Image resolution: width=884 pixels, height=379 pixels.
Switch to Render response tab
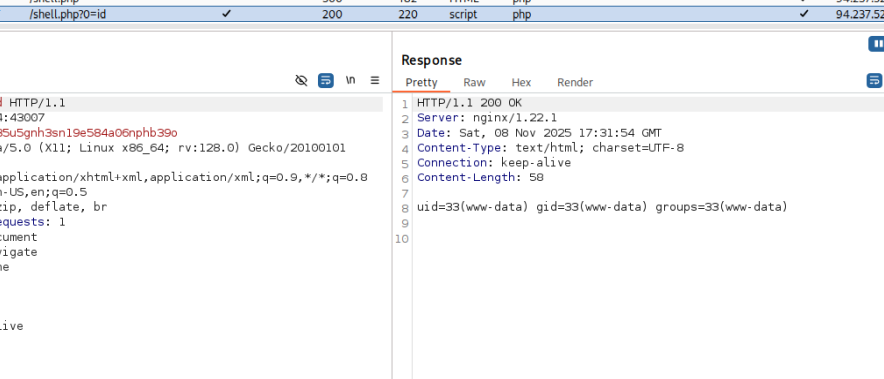coord(575,82)
